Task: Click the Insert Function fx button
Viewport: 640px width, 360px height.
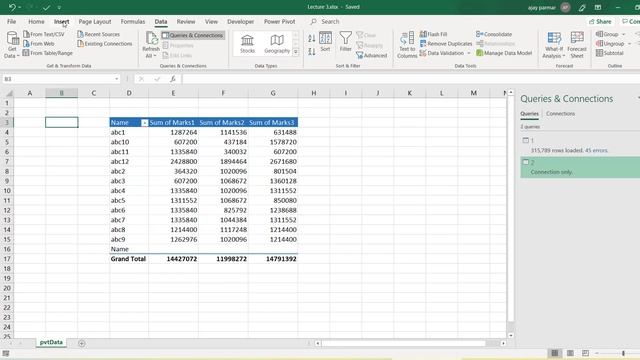Action: pos(173,79)
